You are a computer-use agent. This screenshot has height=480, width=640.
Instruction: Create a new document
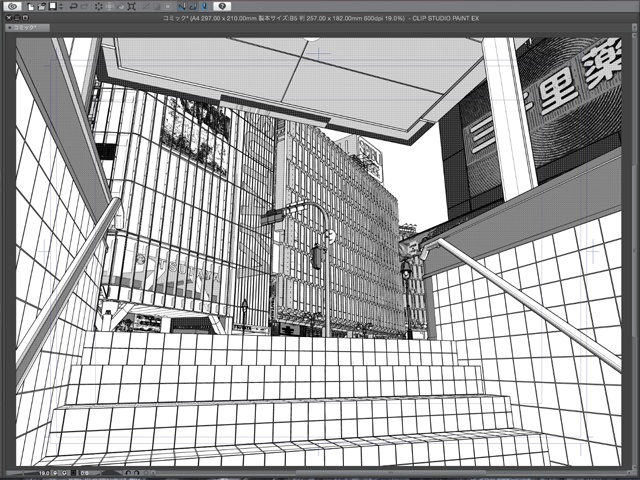coord(31,7)
